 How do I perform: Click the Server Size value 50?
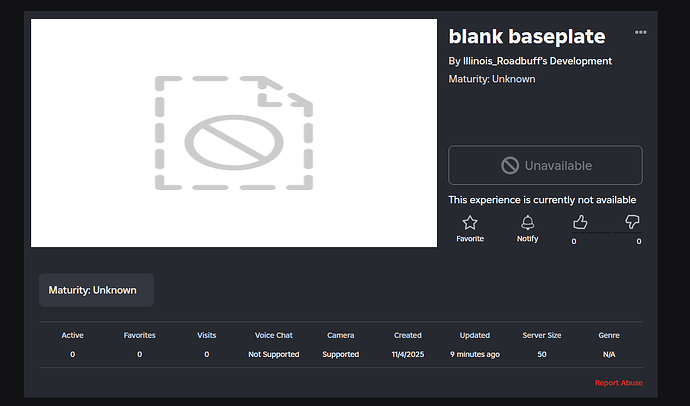point(541,354)
